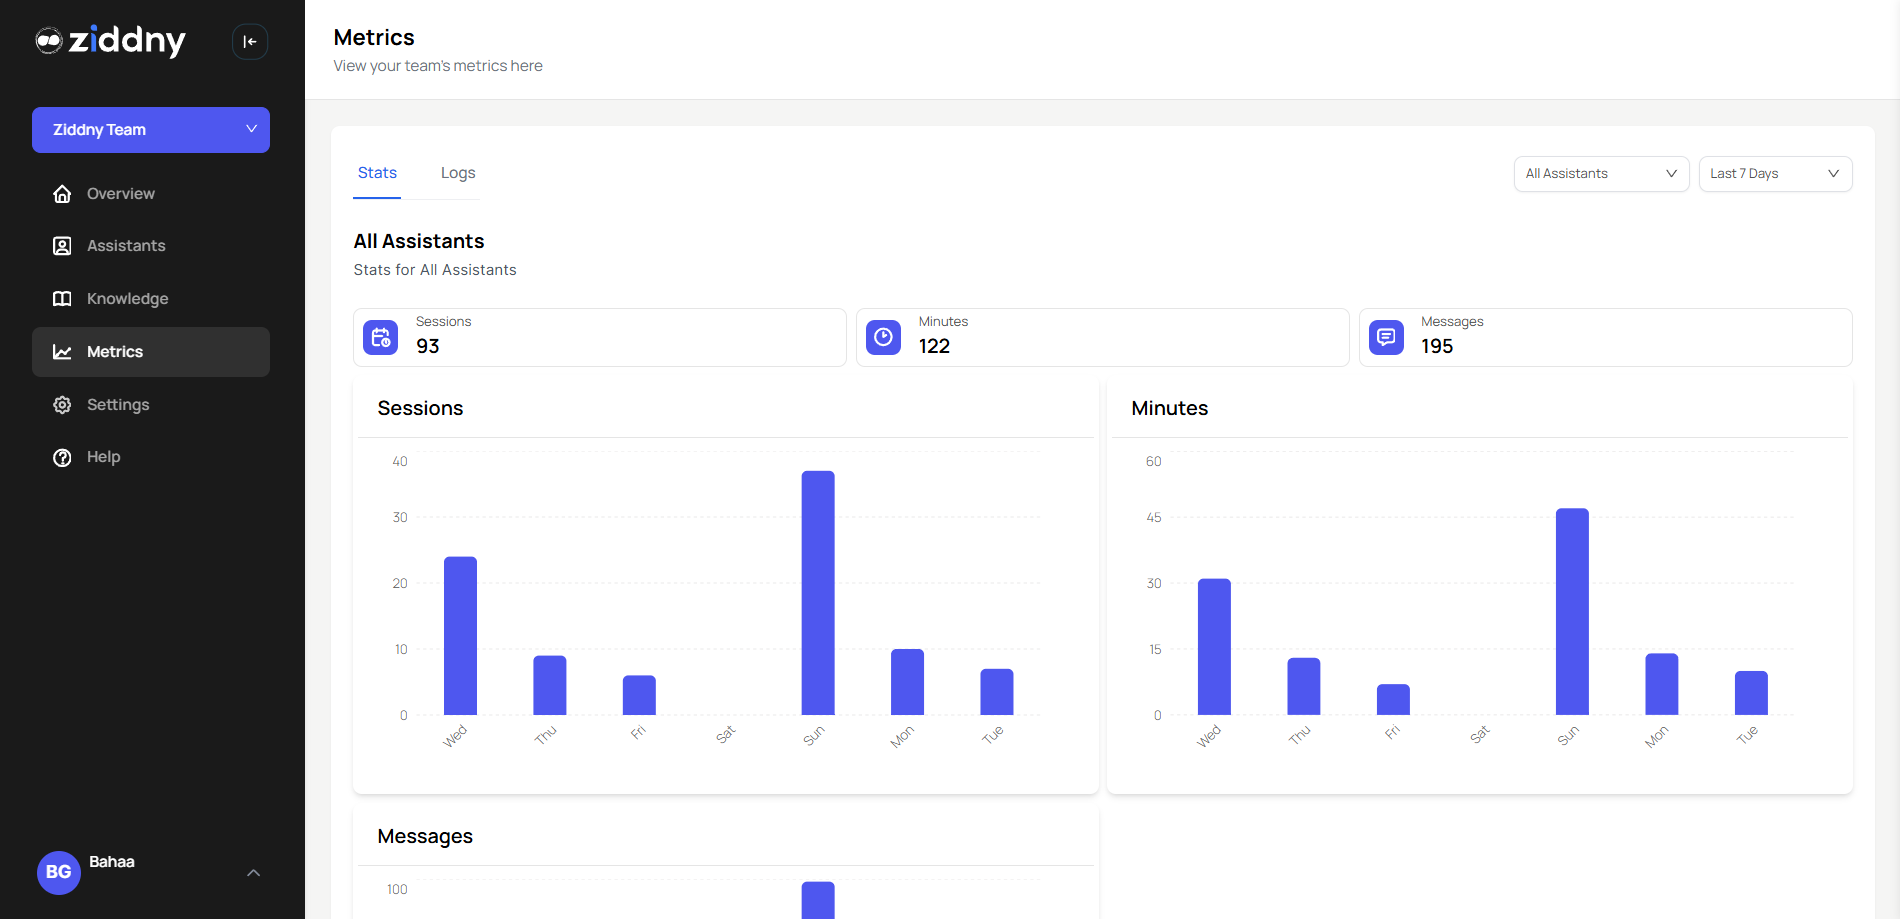Click the Help question mark icon
Screen dimensions: 1900x919
(62, 456)
